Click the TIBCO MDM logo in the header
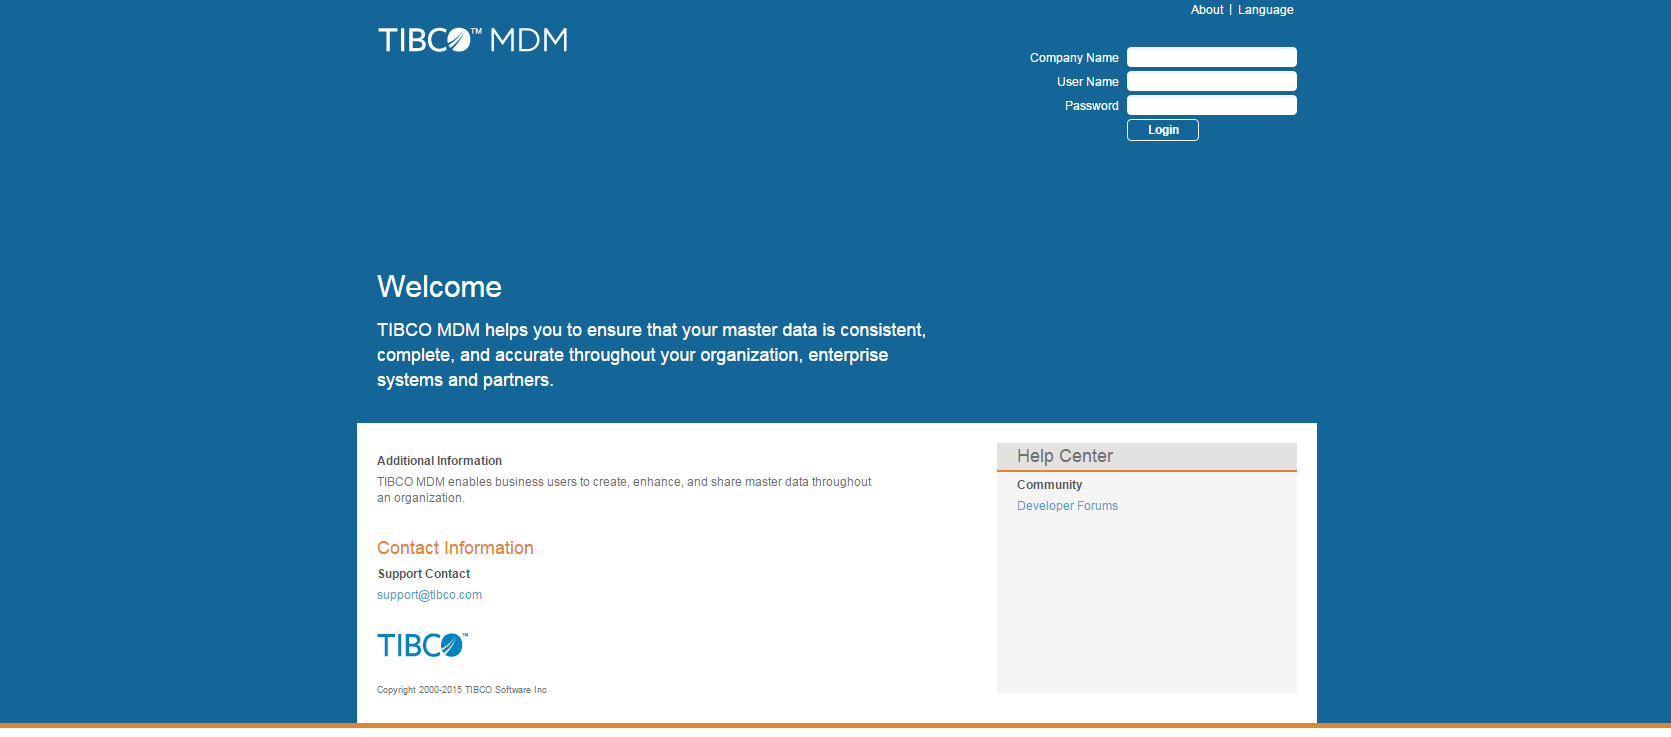The image size is (1671, 737). (x=472, y=40)
